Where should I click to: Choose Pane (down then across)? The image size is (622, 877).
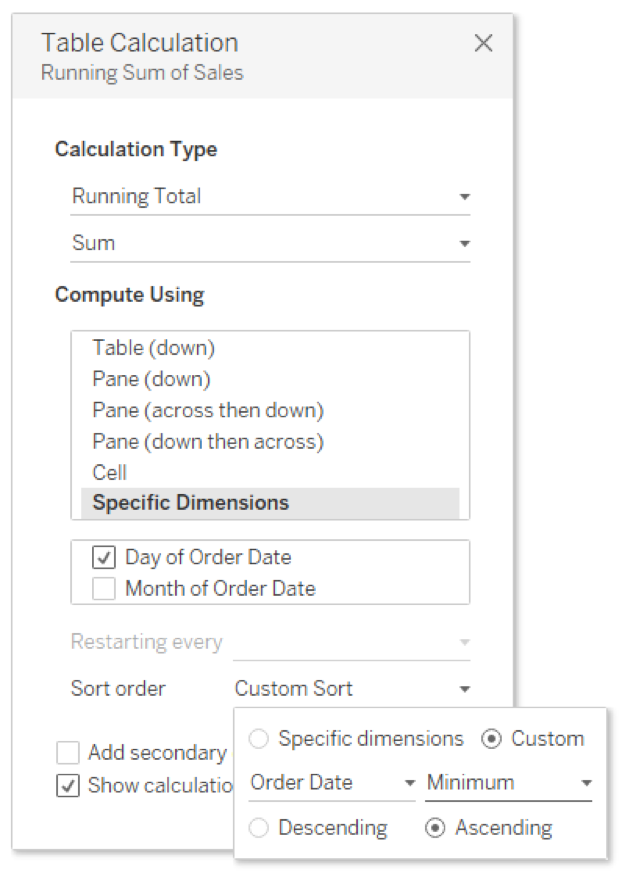tap(208, 442)
